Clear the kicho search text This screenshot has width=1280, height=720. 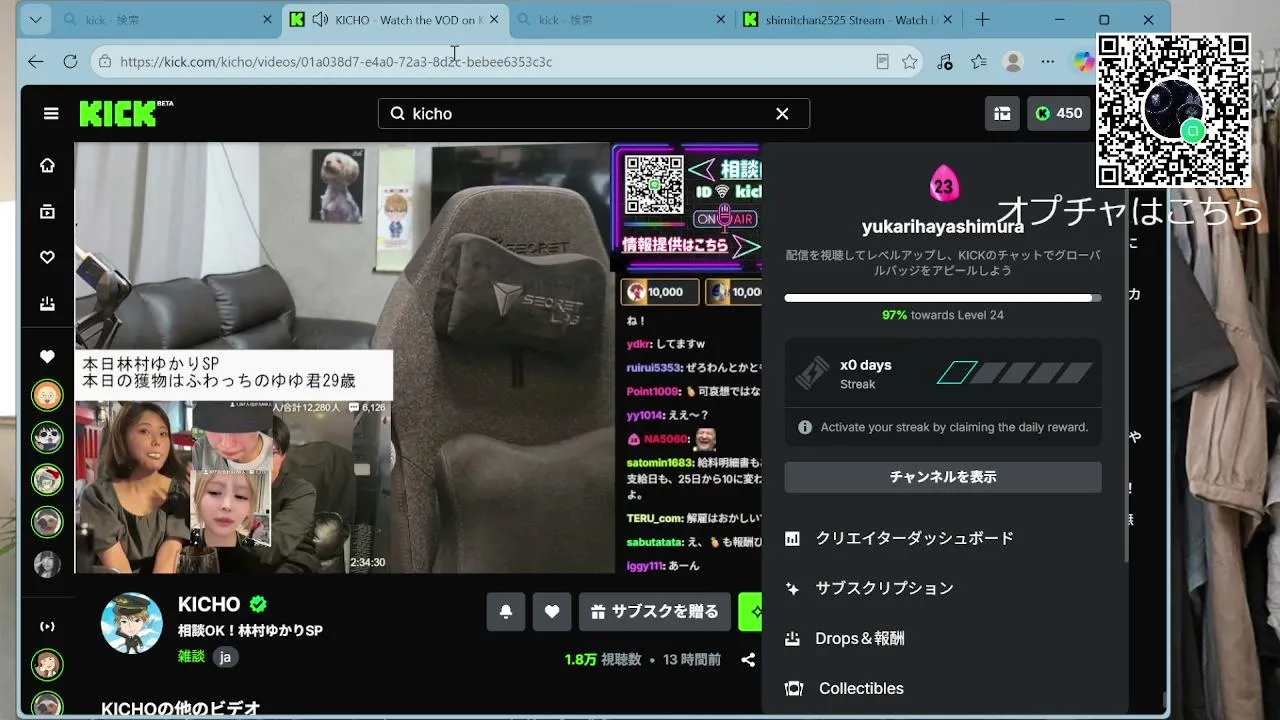pos(782,114)
